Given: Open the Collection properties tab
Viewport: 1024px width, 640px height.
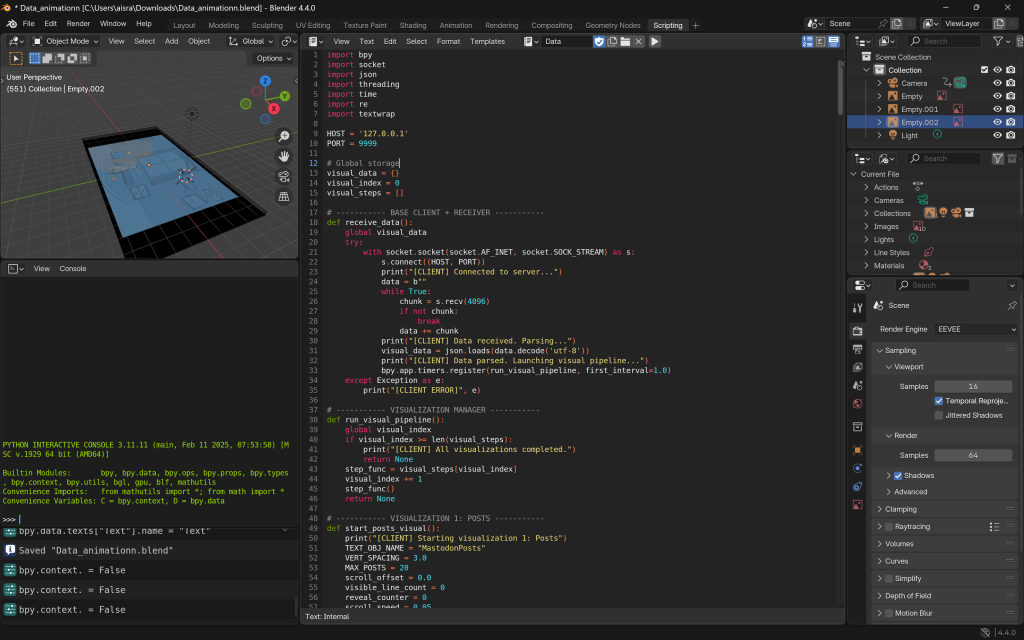Looking at the screenshot, I should click(857, 427).
